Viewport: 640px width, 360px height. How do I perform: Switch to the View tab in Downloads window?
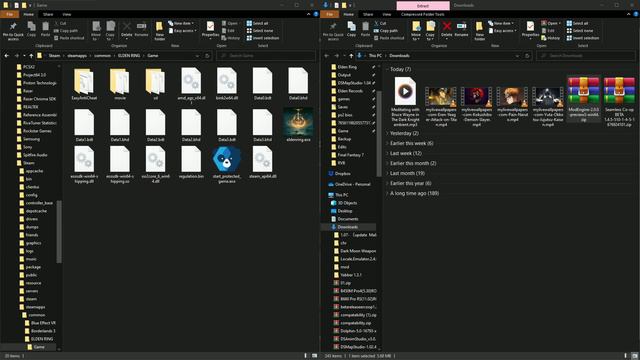(x=387, y=14)
